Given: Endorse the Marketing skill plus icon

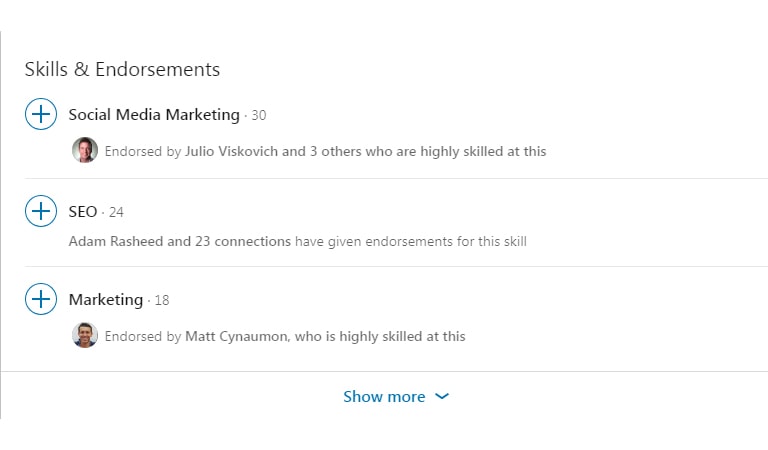Looking at the screenshot, I should 41,299.
